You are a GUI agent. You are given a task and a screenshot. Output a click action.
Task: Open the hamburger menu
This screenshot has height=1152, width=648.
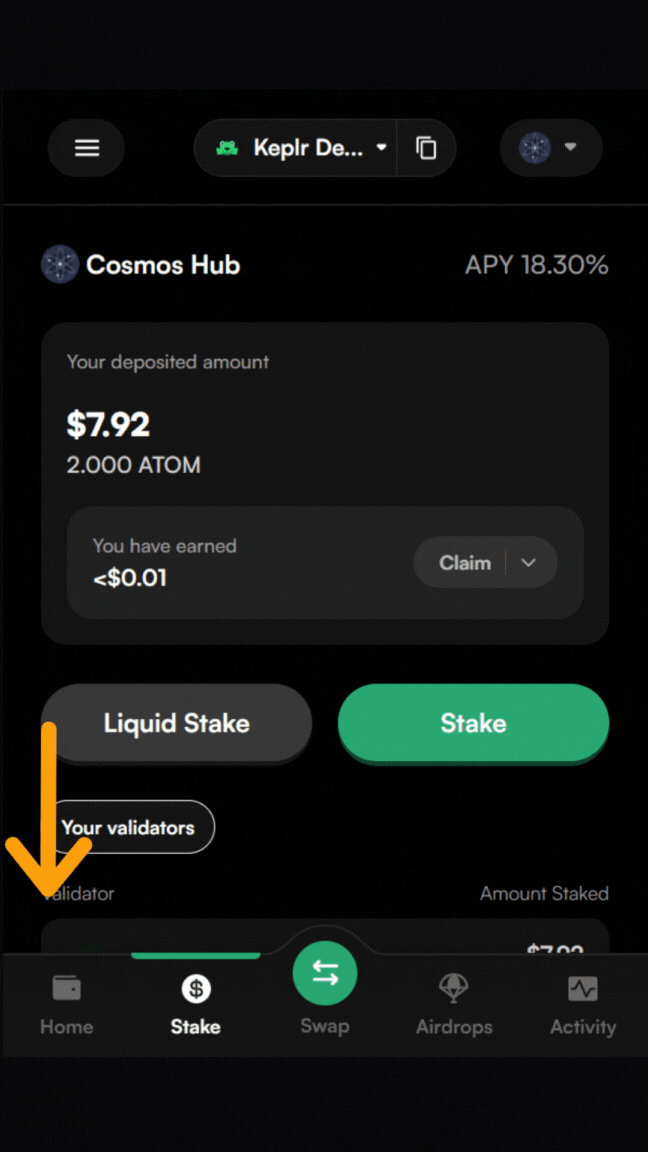tap(87, 148)
